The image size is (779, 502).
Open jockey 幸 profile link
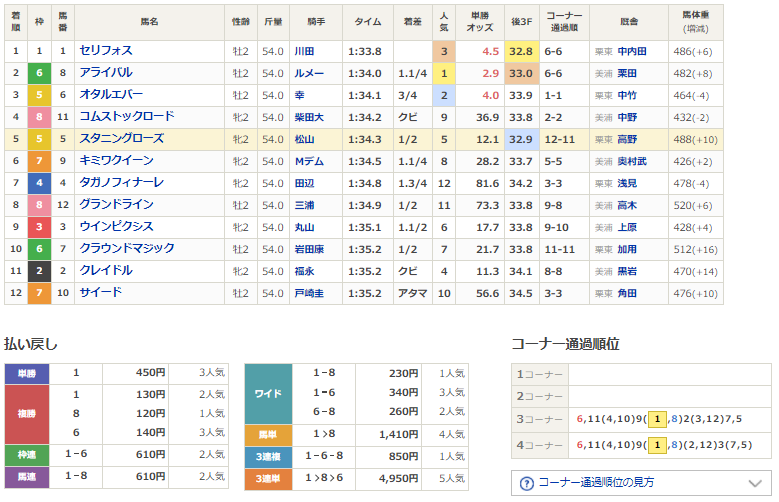(300, 95)
